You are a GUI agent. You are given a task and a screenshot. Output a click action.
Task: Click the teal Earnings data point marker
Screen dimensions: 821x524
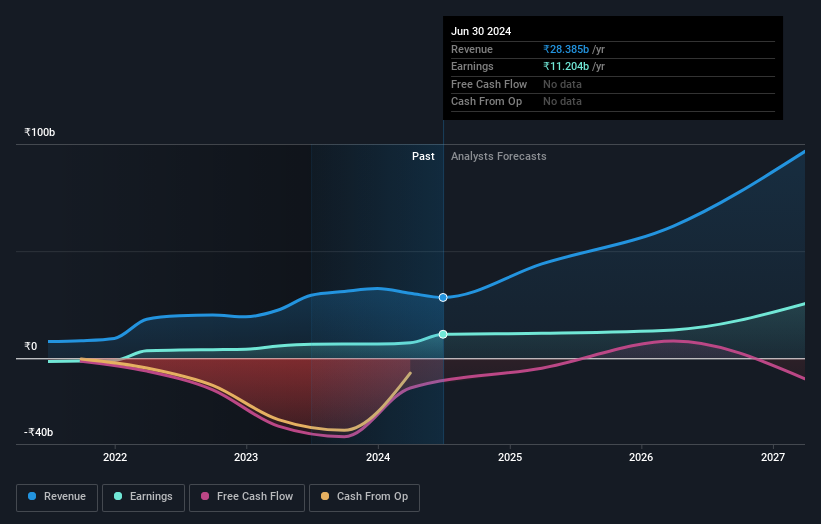[x=443, y=334]
